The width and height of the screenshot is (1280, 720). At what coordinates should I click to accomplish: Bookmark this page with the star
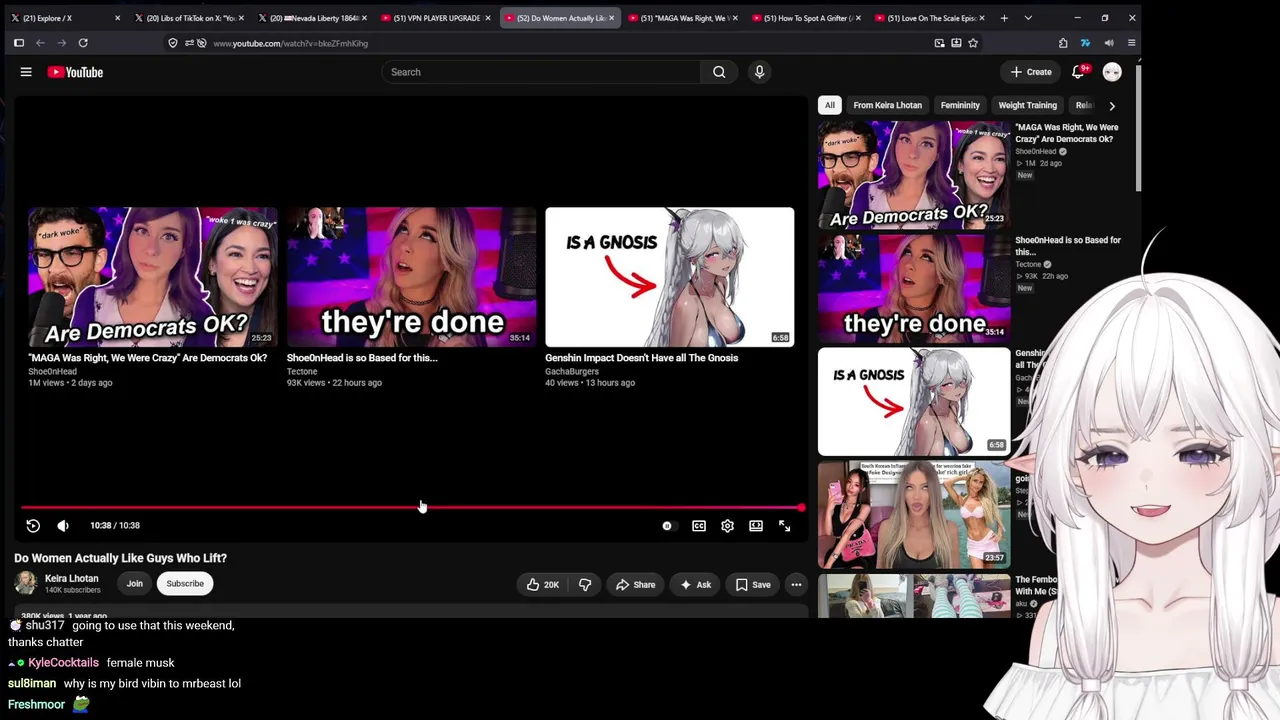973,43
